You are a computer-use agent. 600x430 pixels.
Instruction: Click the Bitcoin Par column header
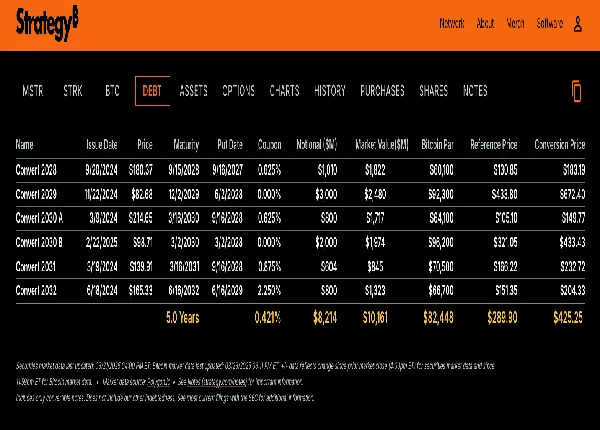(437, 145)
